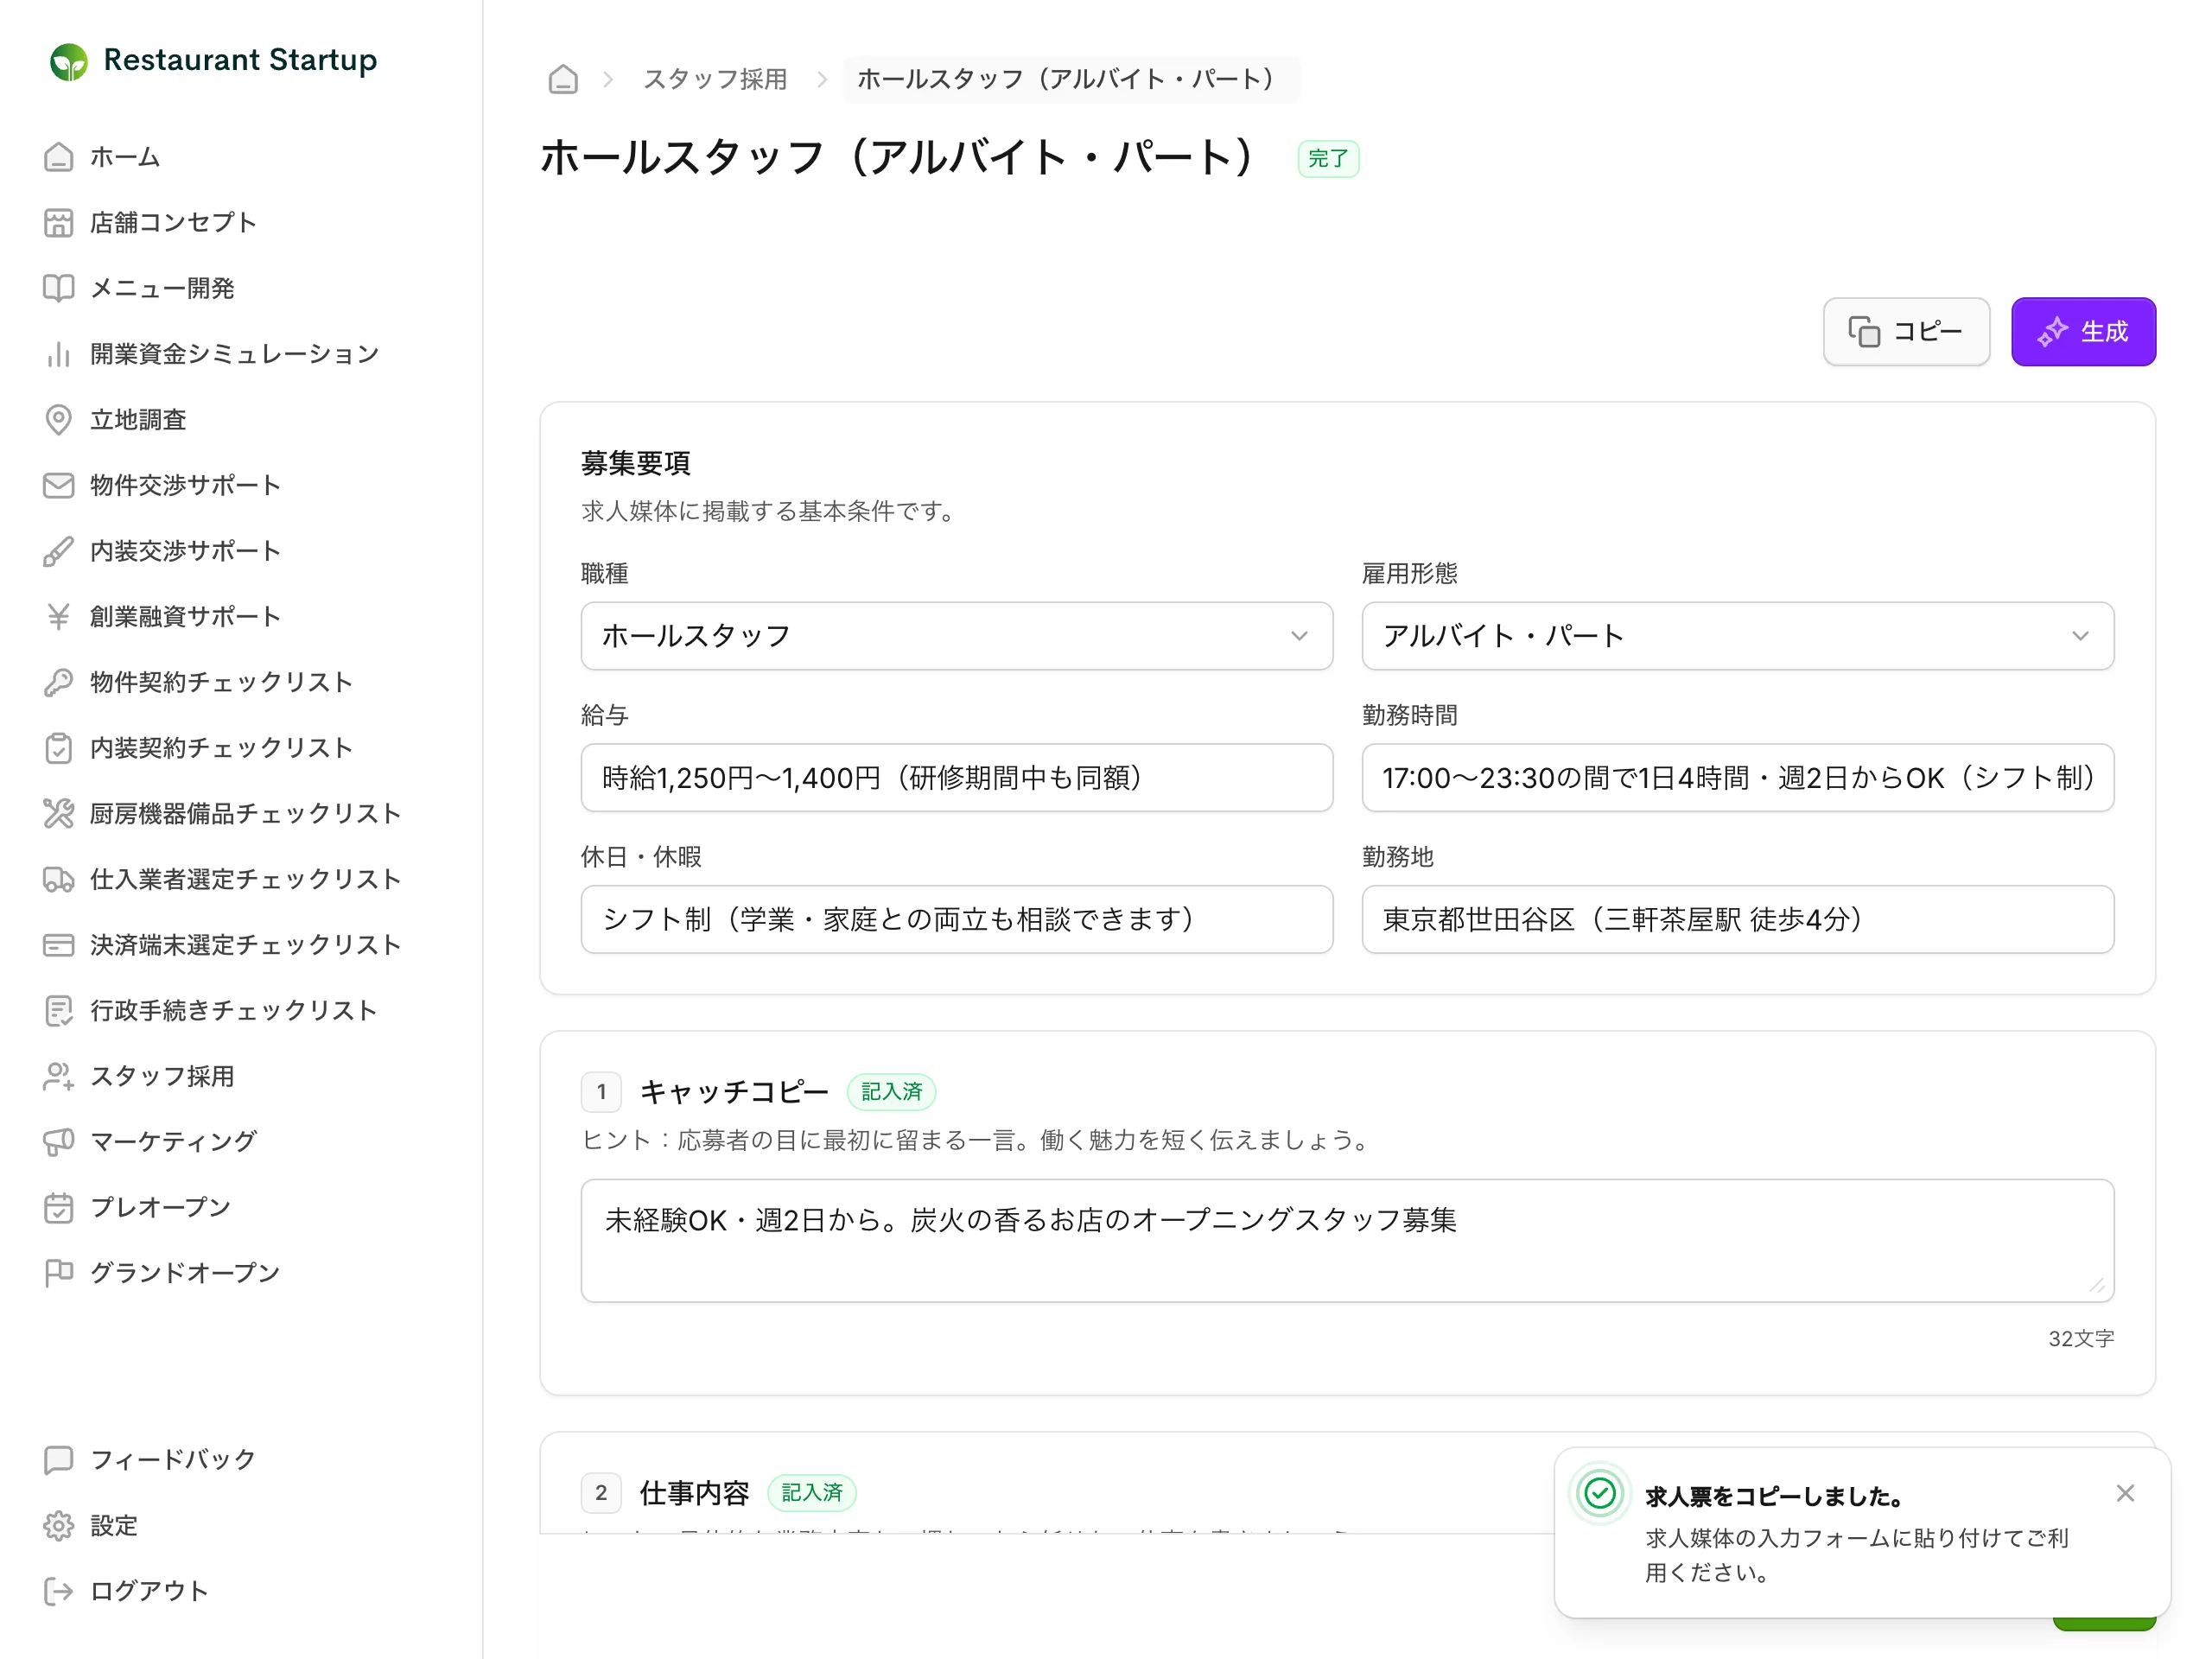Click the 記入済 badge beside 仕事内容
Screen dimensions: 2212x1659
[x=811, y=1493]
